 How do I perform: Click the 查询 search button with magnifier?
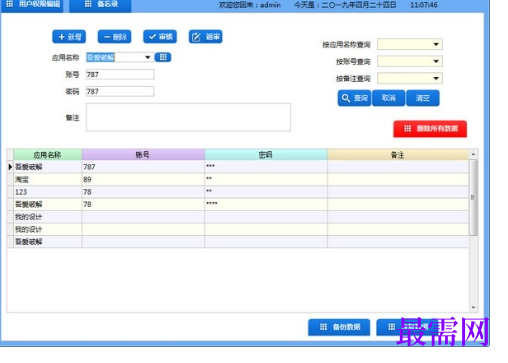point(354,98)
